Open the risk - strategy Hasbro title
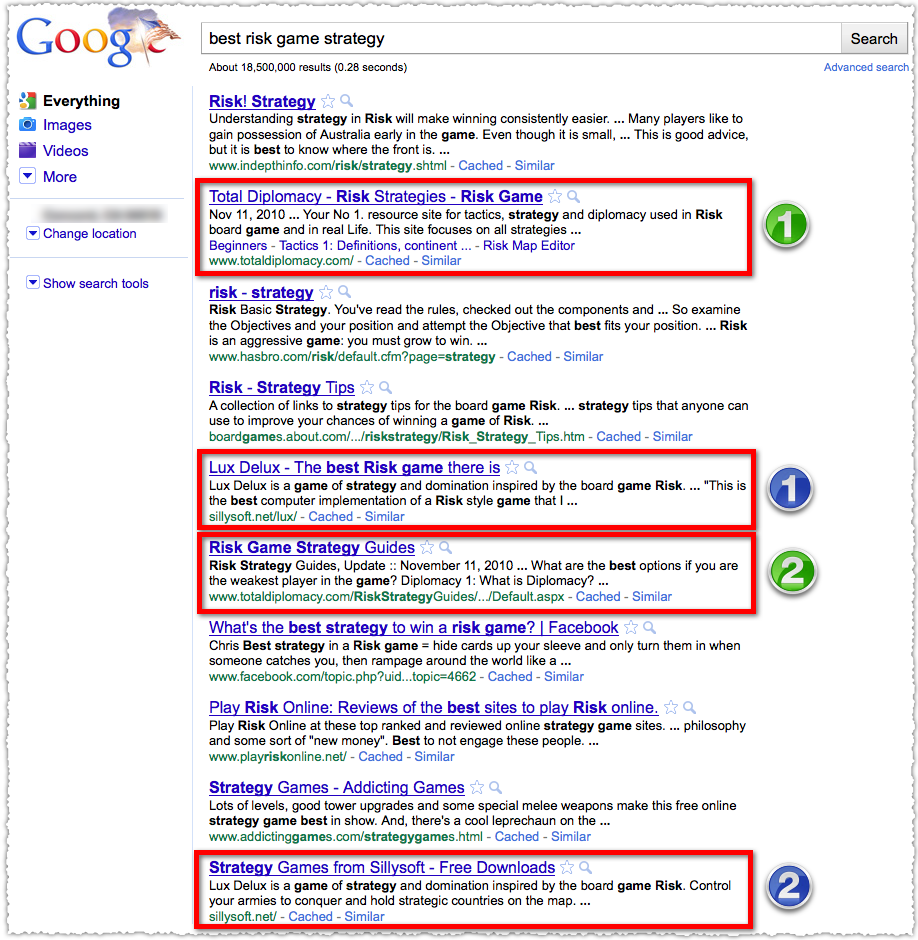 261,293
